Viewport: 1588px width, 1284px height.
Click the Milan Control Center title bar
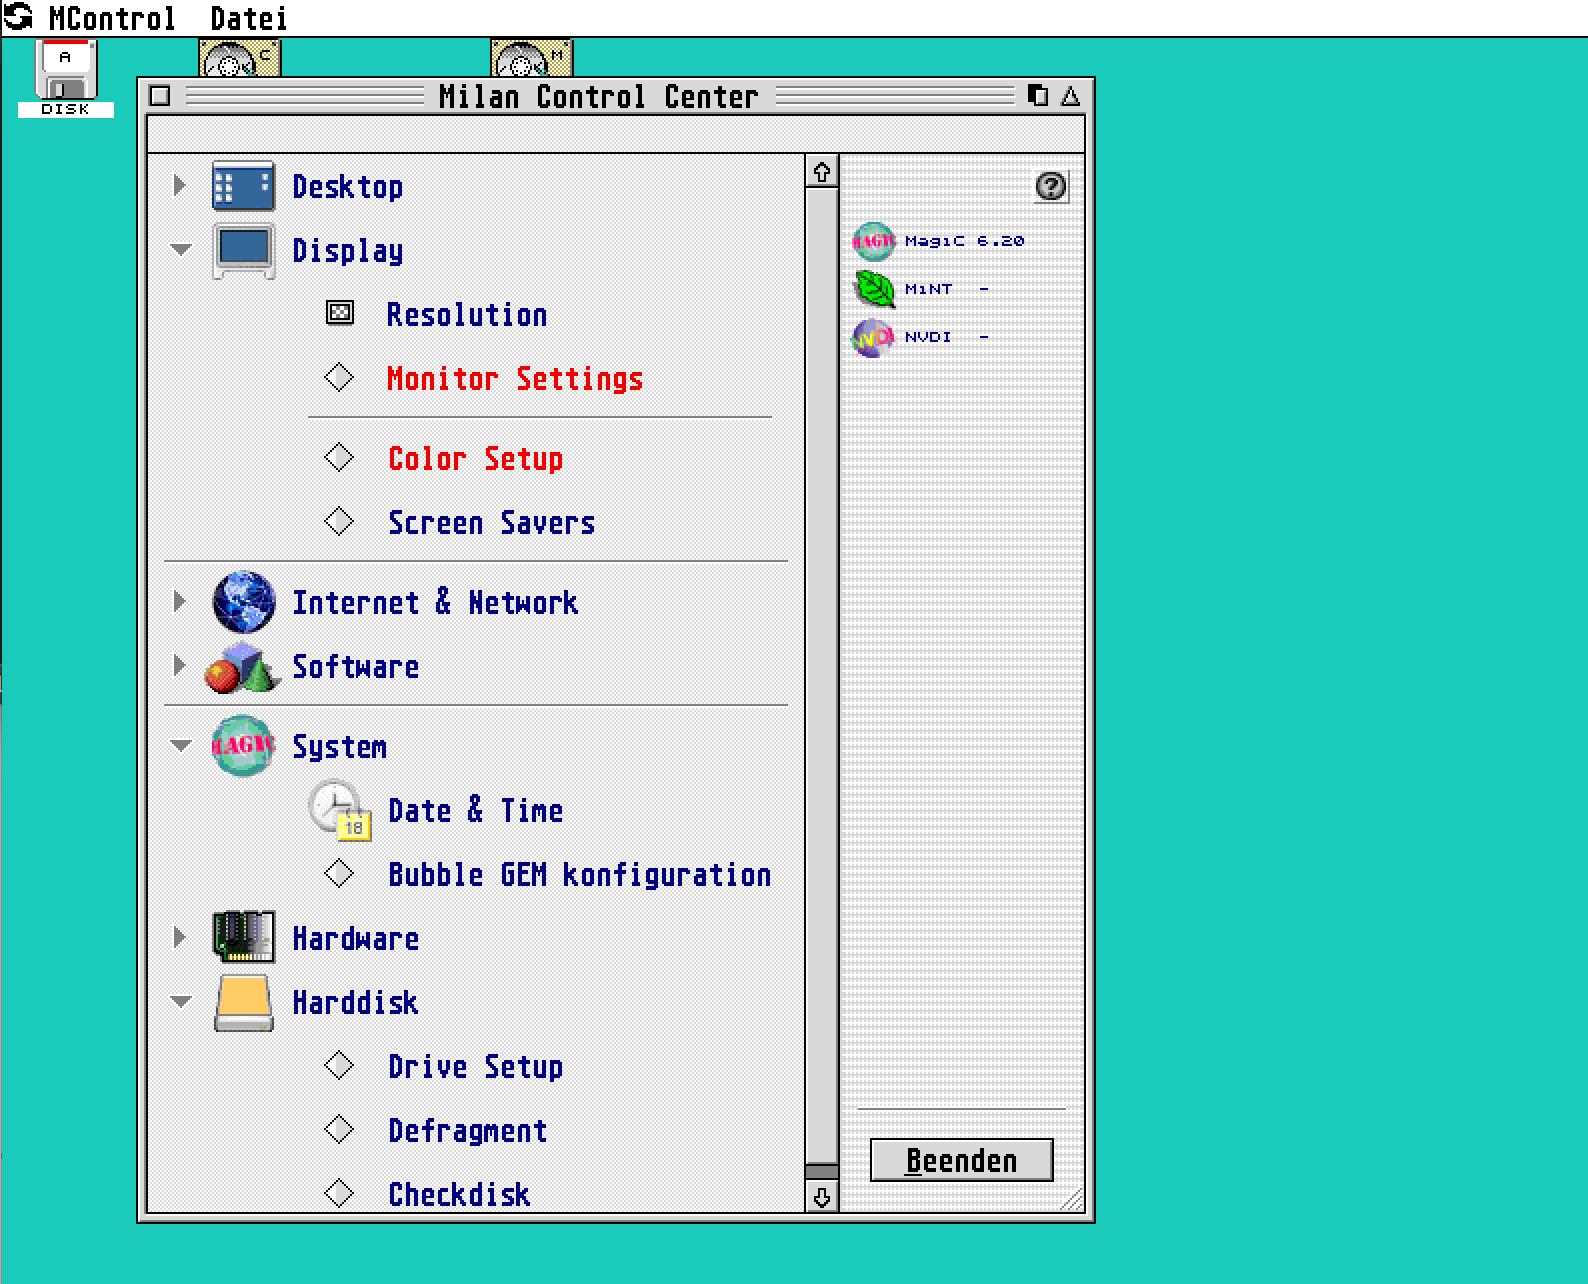pyautogui.click(x=598, y=96)
